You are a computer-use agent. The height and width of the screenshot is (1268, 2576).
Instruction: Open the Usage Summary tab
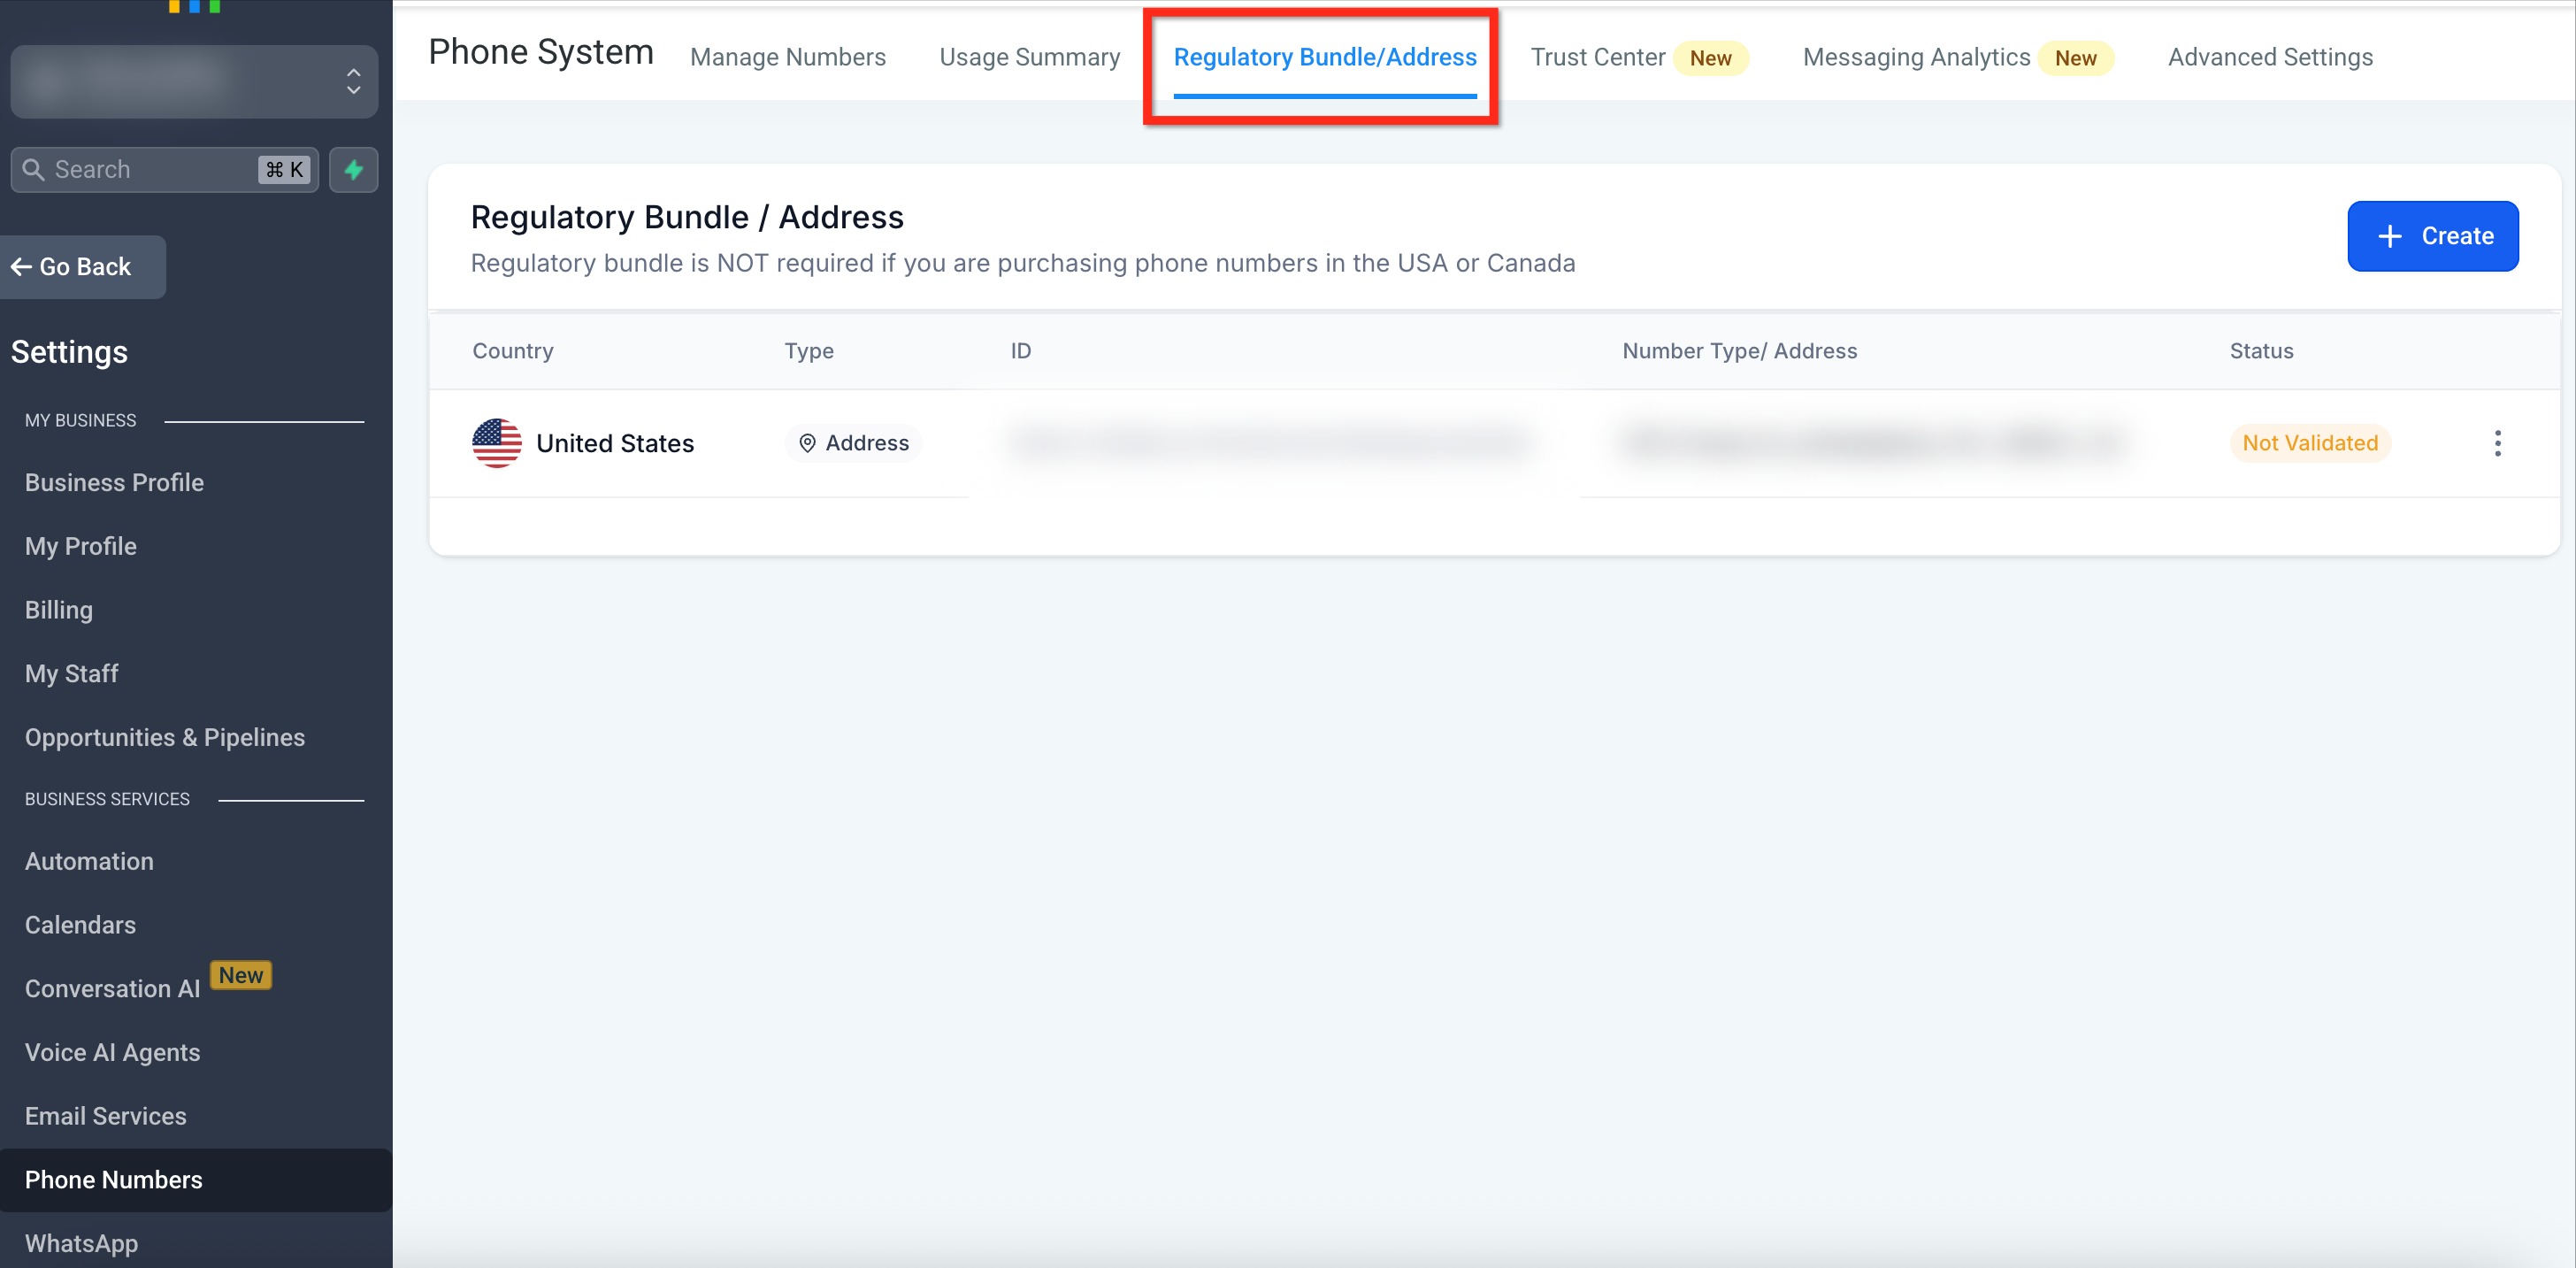[1029, 58]
